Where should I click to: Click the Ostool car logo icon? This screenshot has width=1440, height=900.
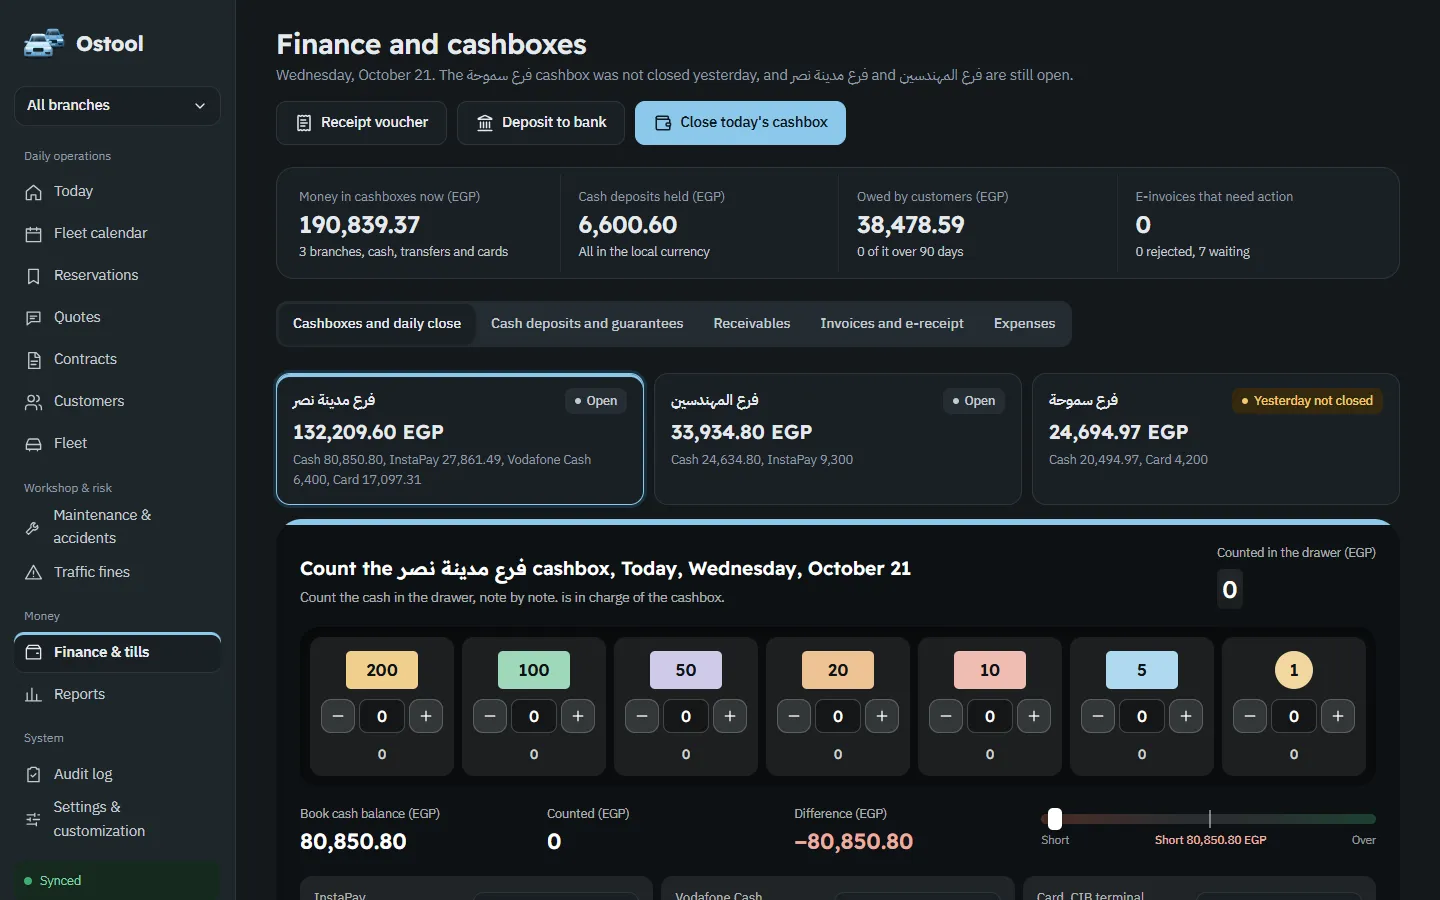(44, 43)
